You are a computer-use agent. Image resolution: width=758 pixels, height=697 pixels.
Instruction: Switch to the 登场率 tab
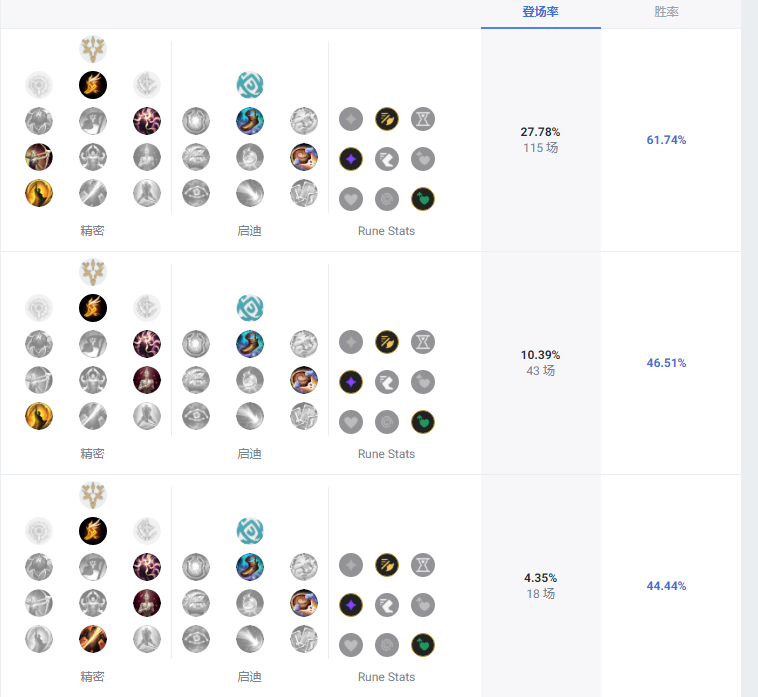pos(540,12)
